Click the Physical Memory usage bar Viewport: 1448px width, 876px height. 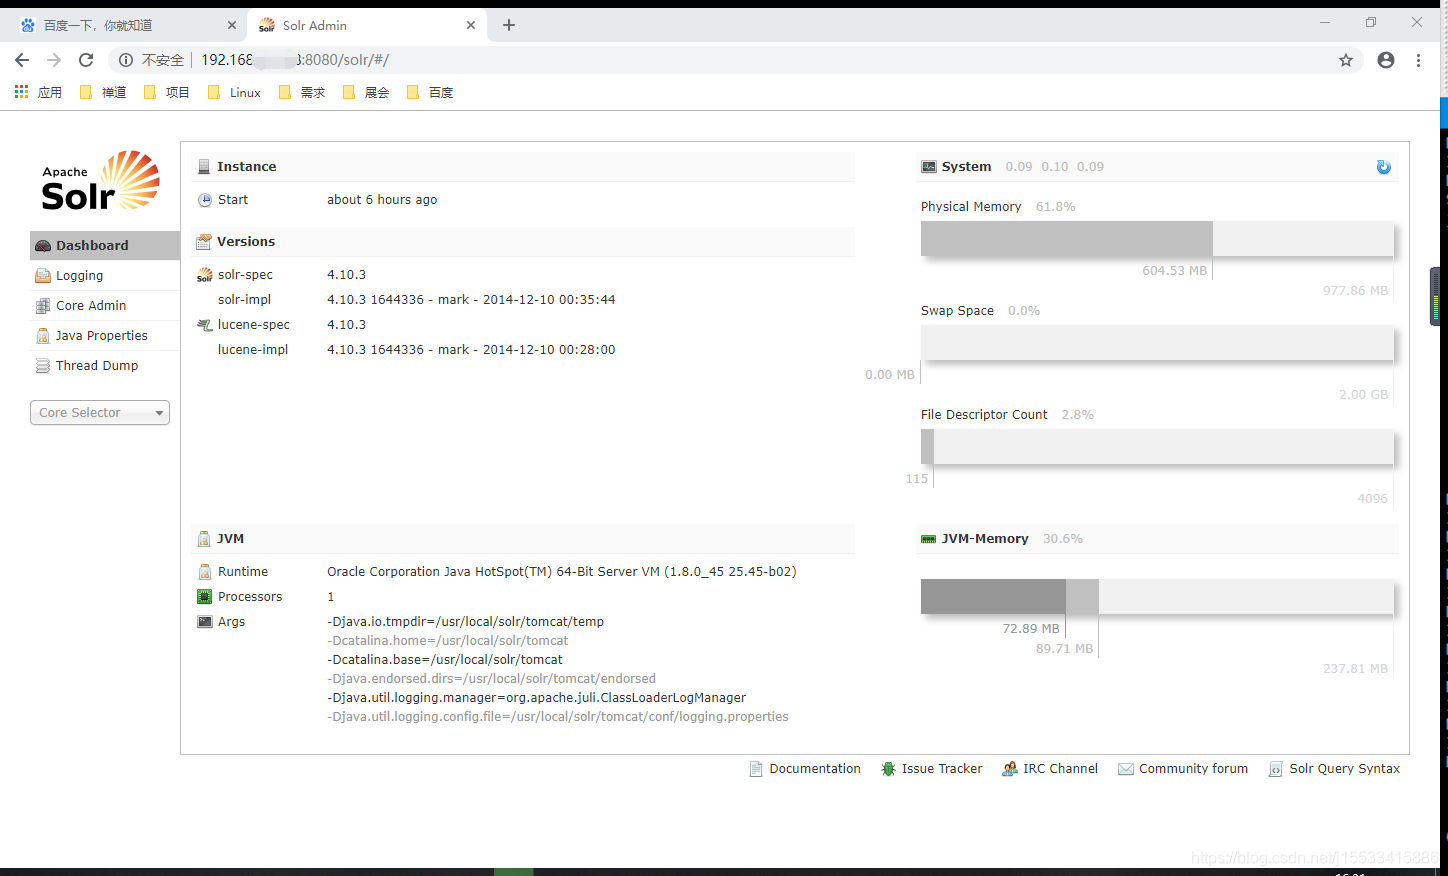point(1157,239)
